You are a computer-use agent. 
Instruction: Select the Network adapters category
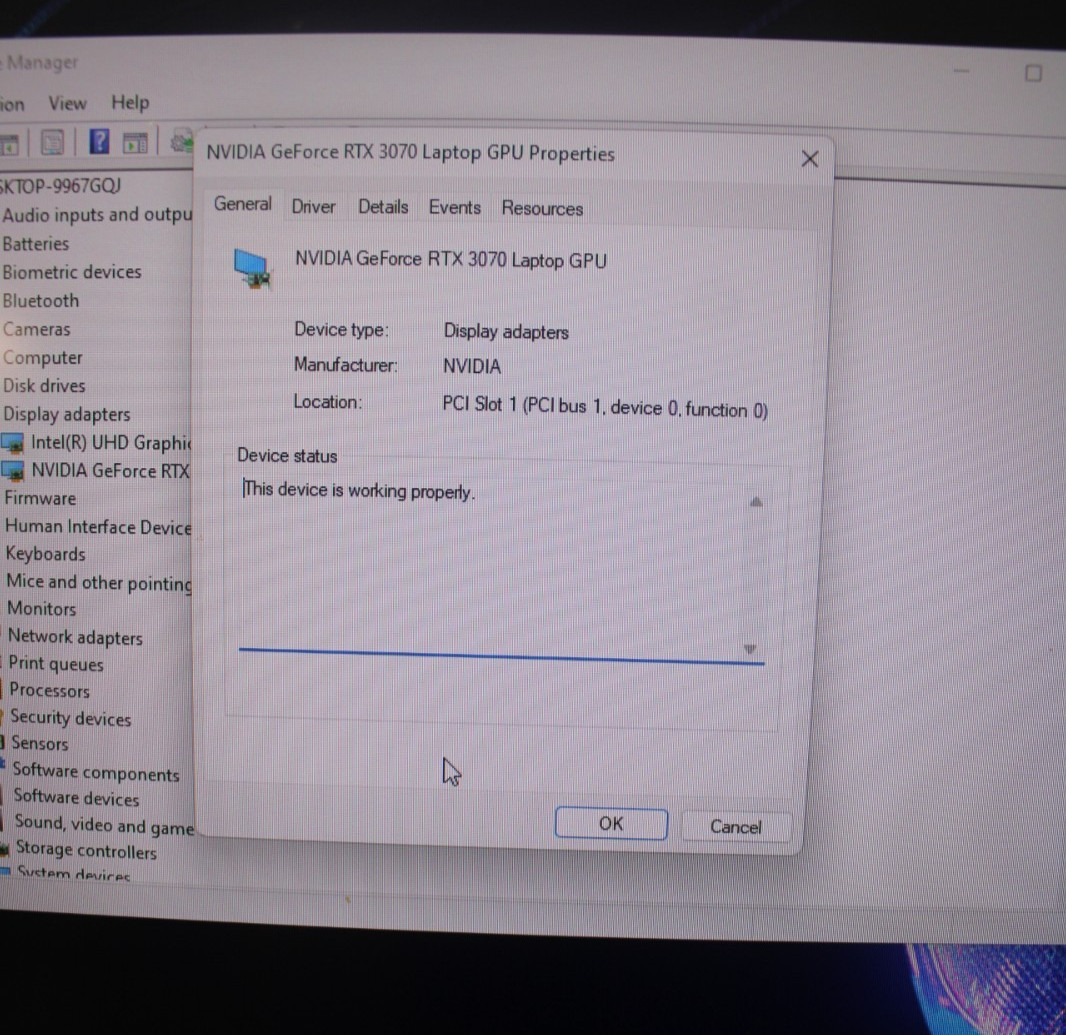point(75,637)
